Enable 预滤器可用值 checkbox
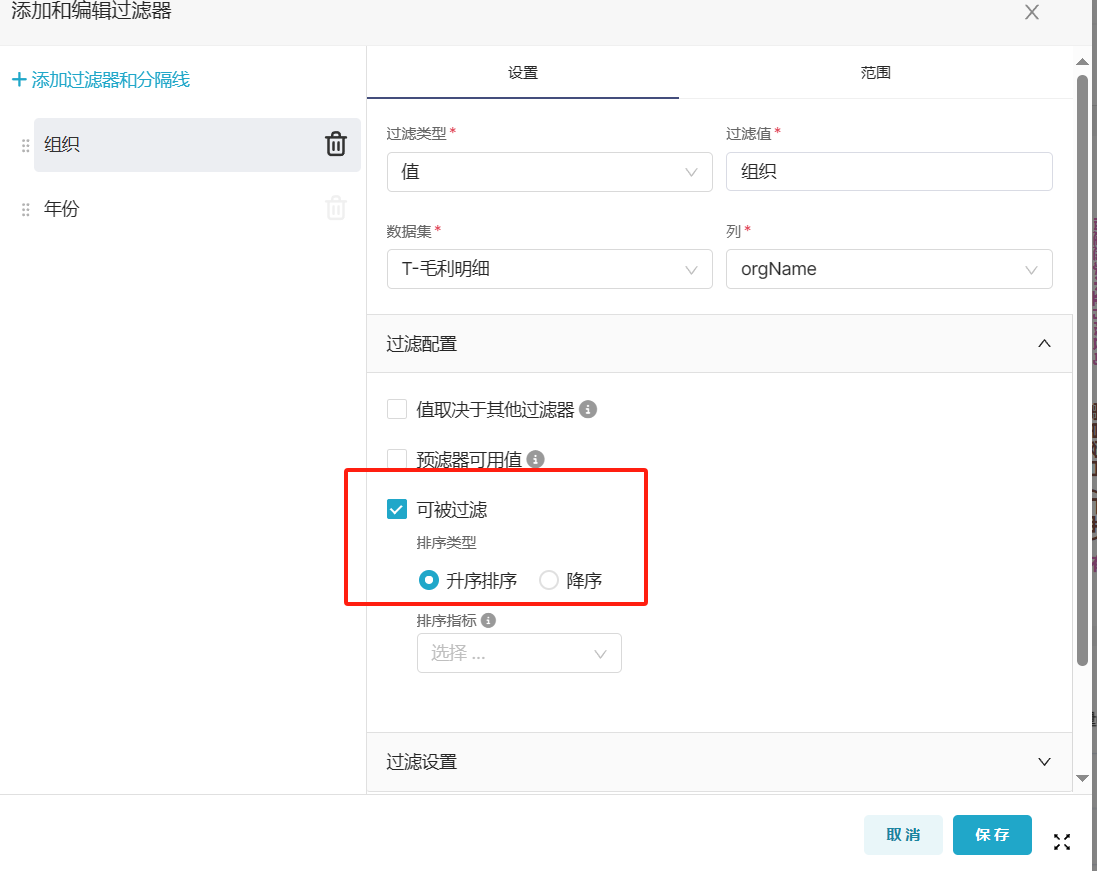This screenshot has height=871, width=1097. [x=397, y=458]
